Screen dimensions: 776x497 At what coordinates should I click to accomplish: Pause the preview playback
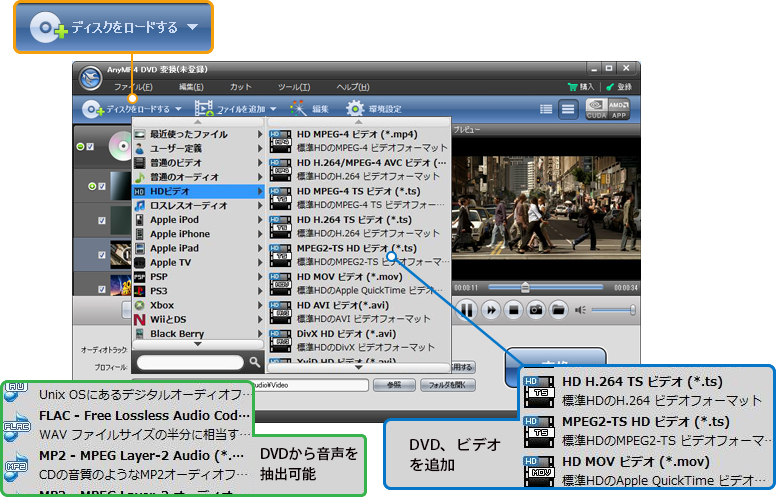467,310
